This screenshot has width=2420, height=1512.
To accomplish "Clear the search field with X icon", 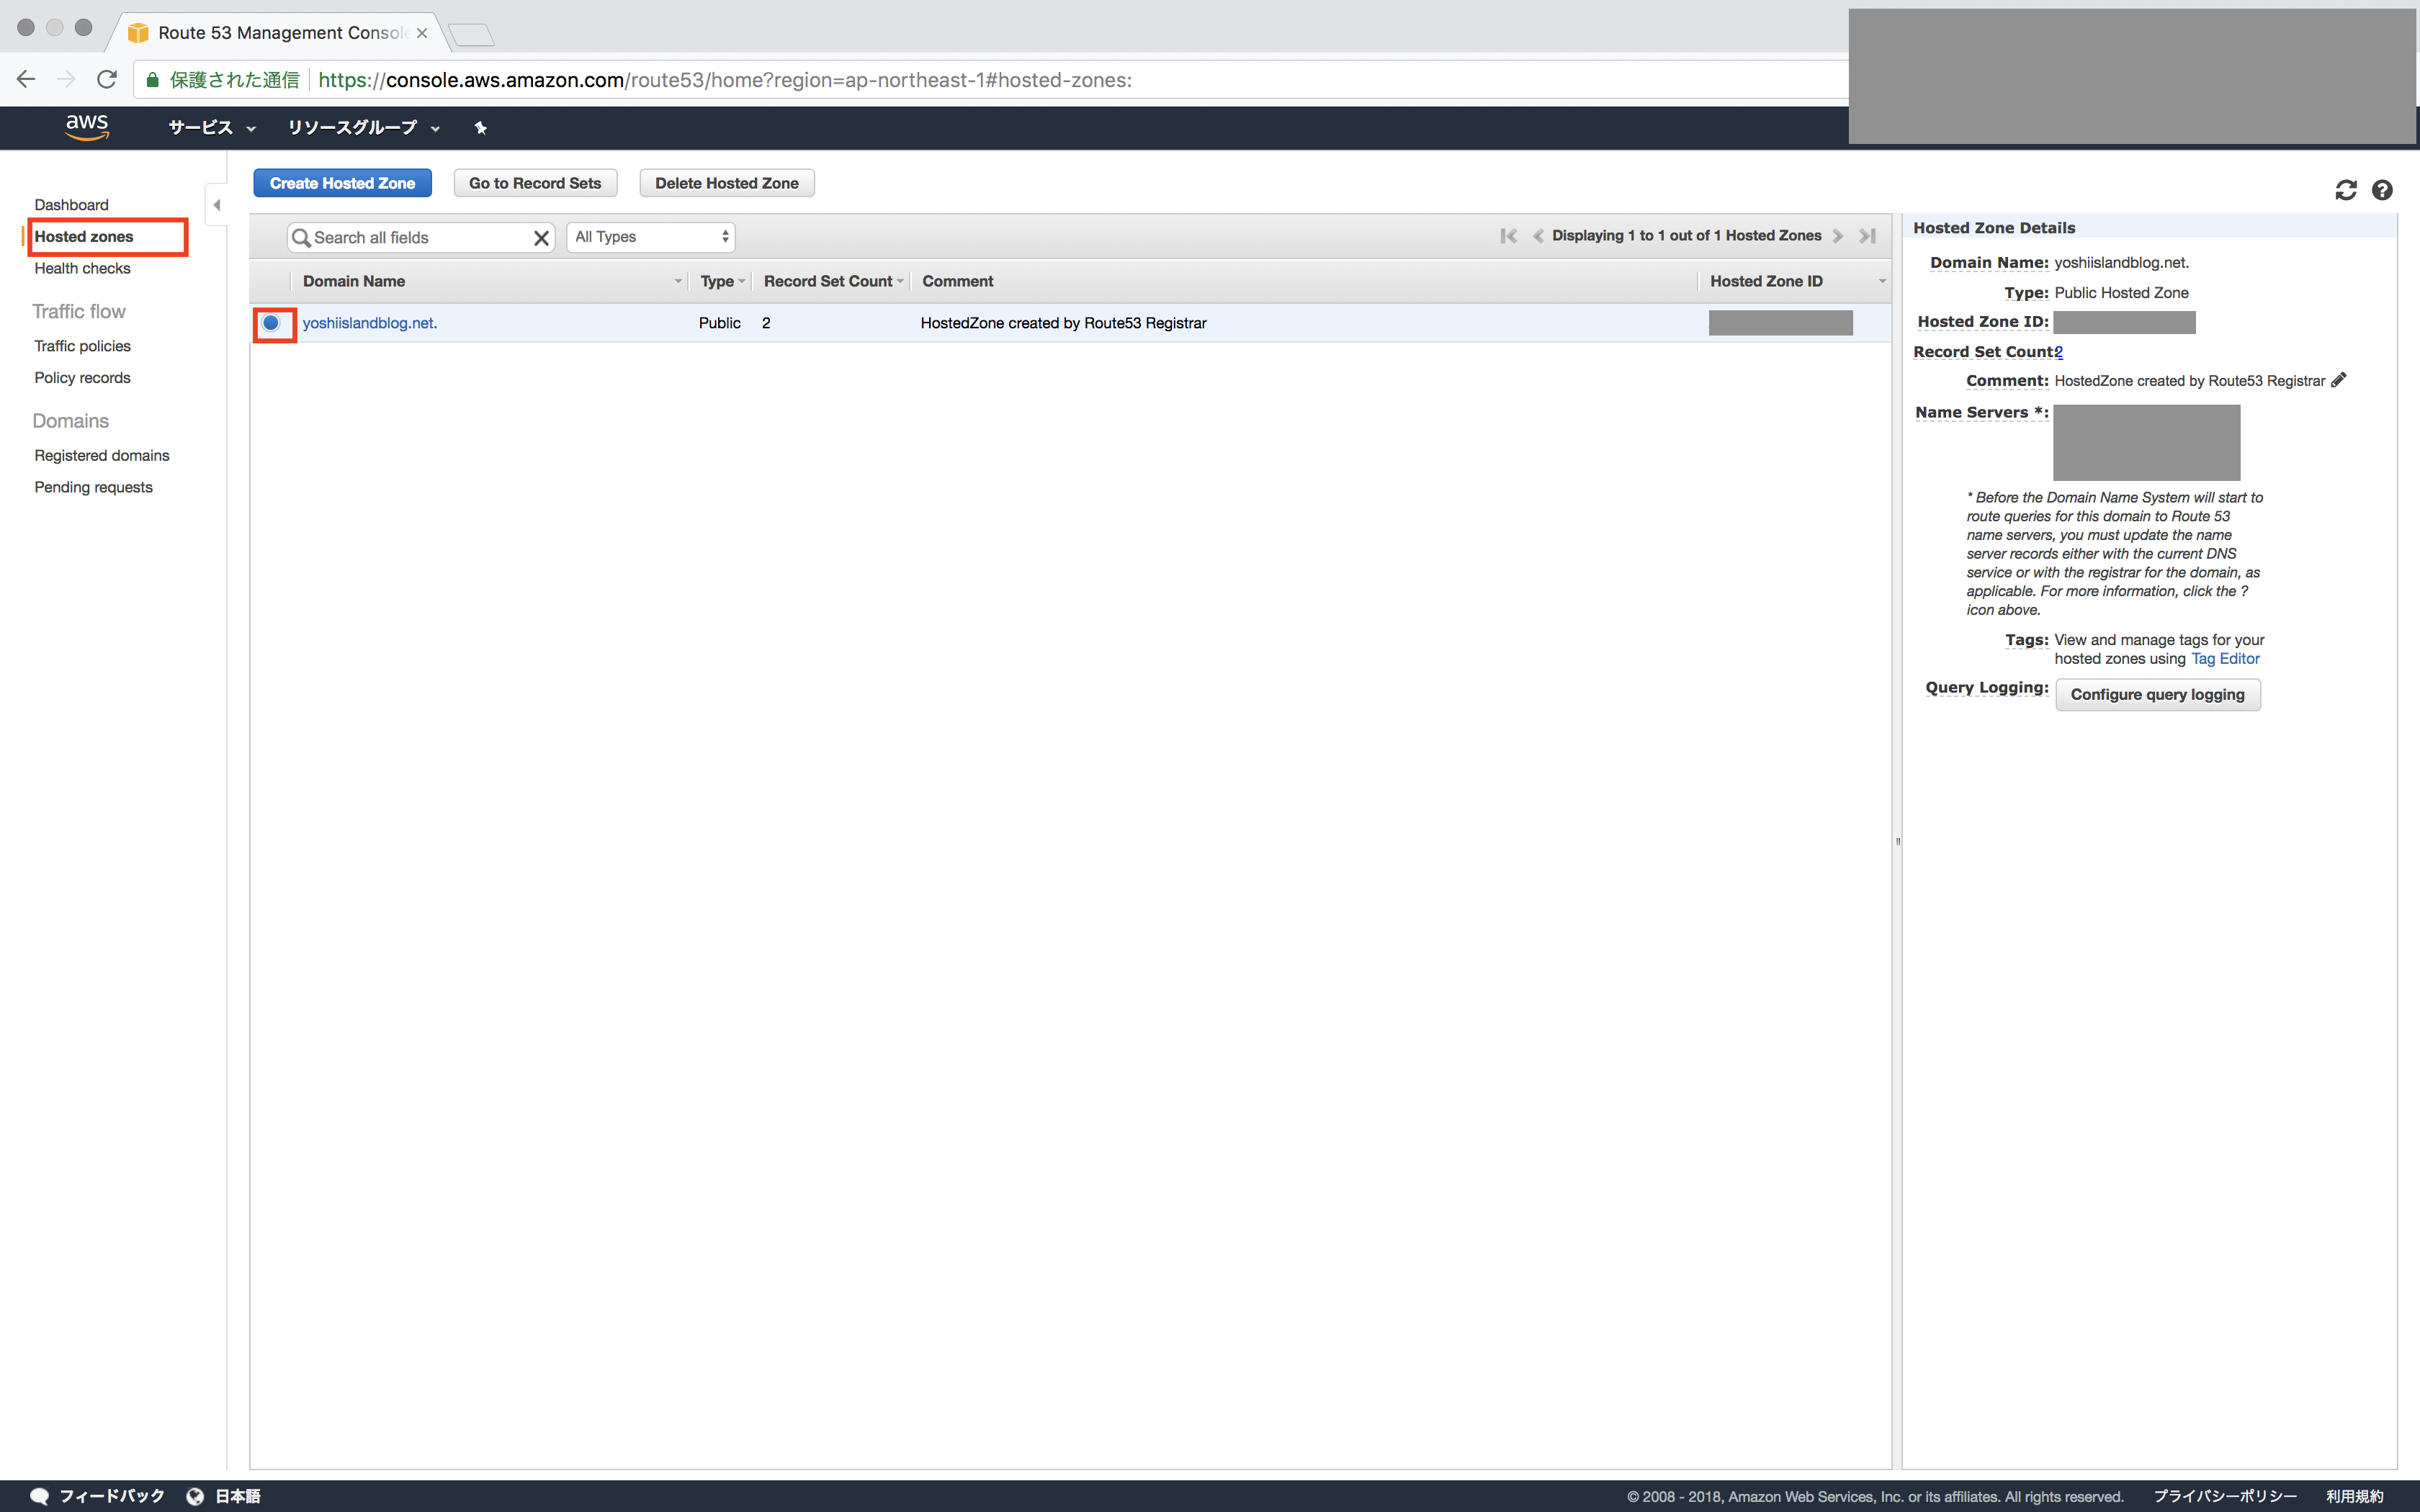I will [541, 238].
